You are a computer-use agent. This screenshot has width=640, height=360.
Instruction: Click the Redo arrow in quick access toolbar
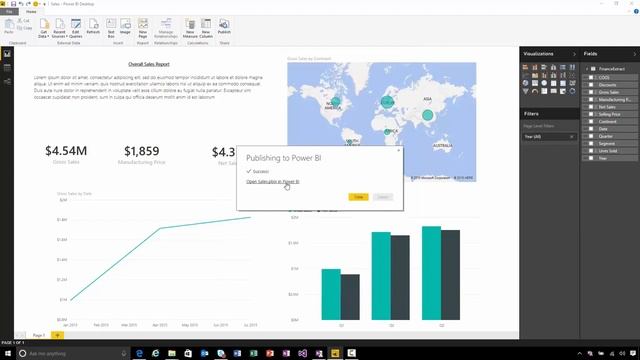(28, 4)
